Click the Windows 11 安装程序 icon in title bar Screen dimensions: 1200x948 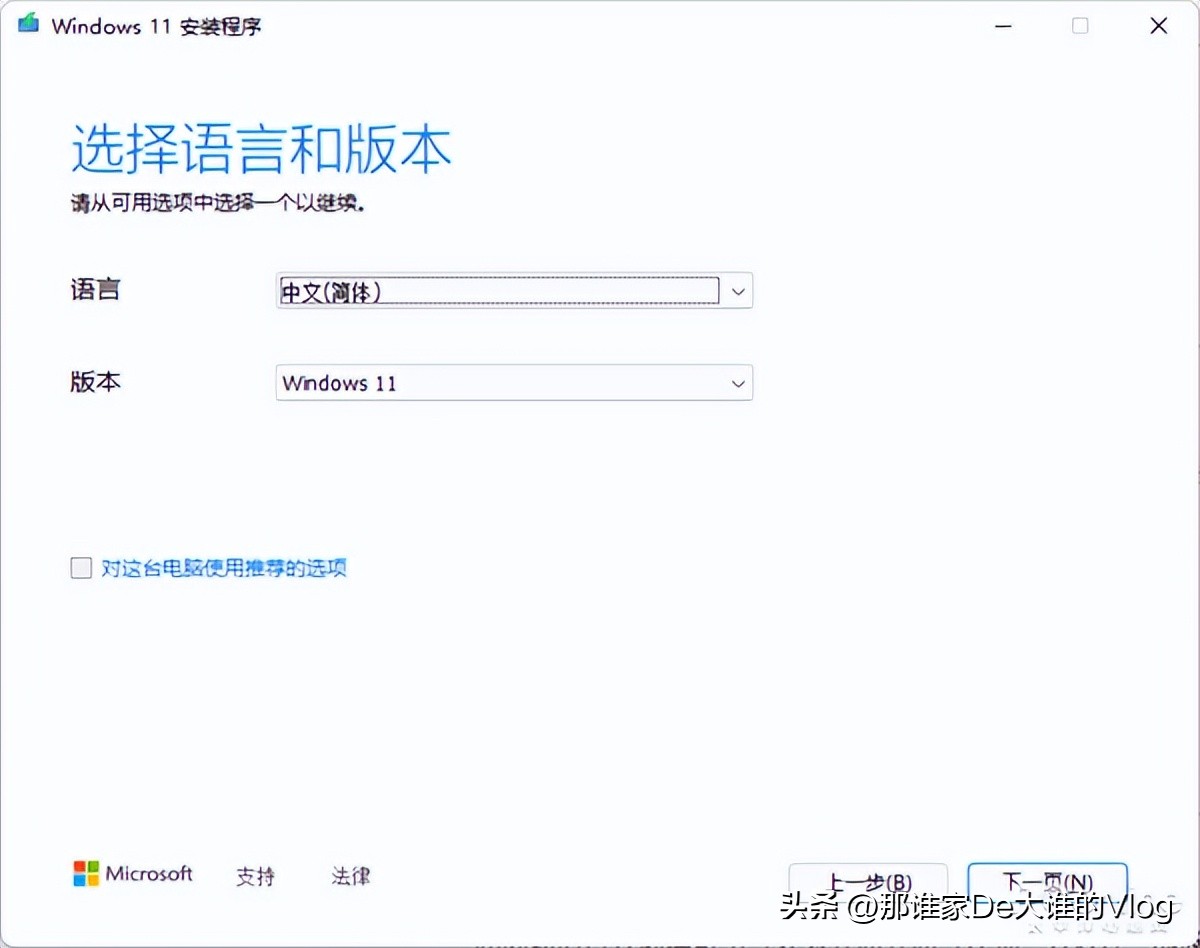tap(26, 24)
